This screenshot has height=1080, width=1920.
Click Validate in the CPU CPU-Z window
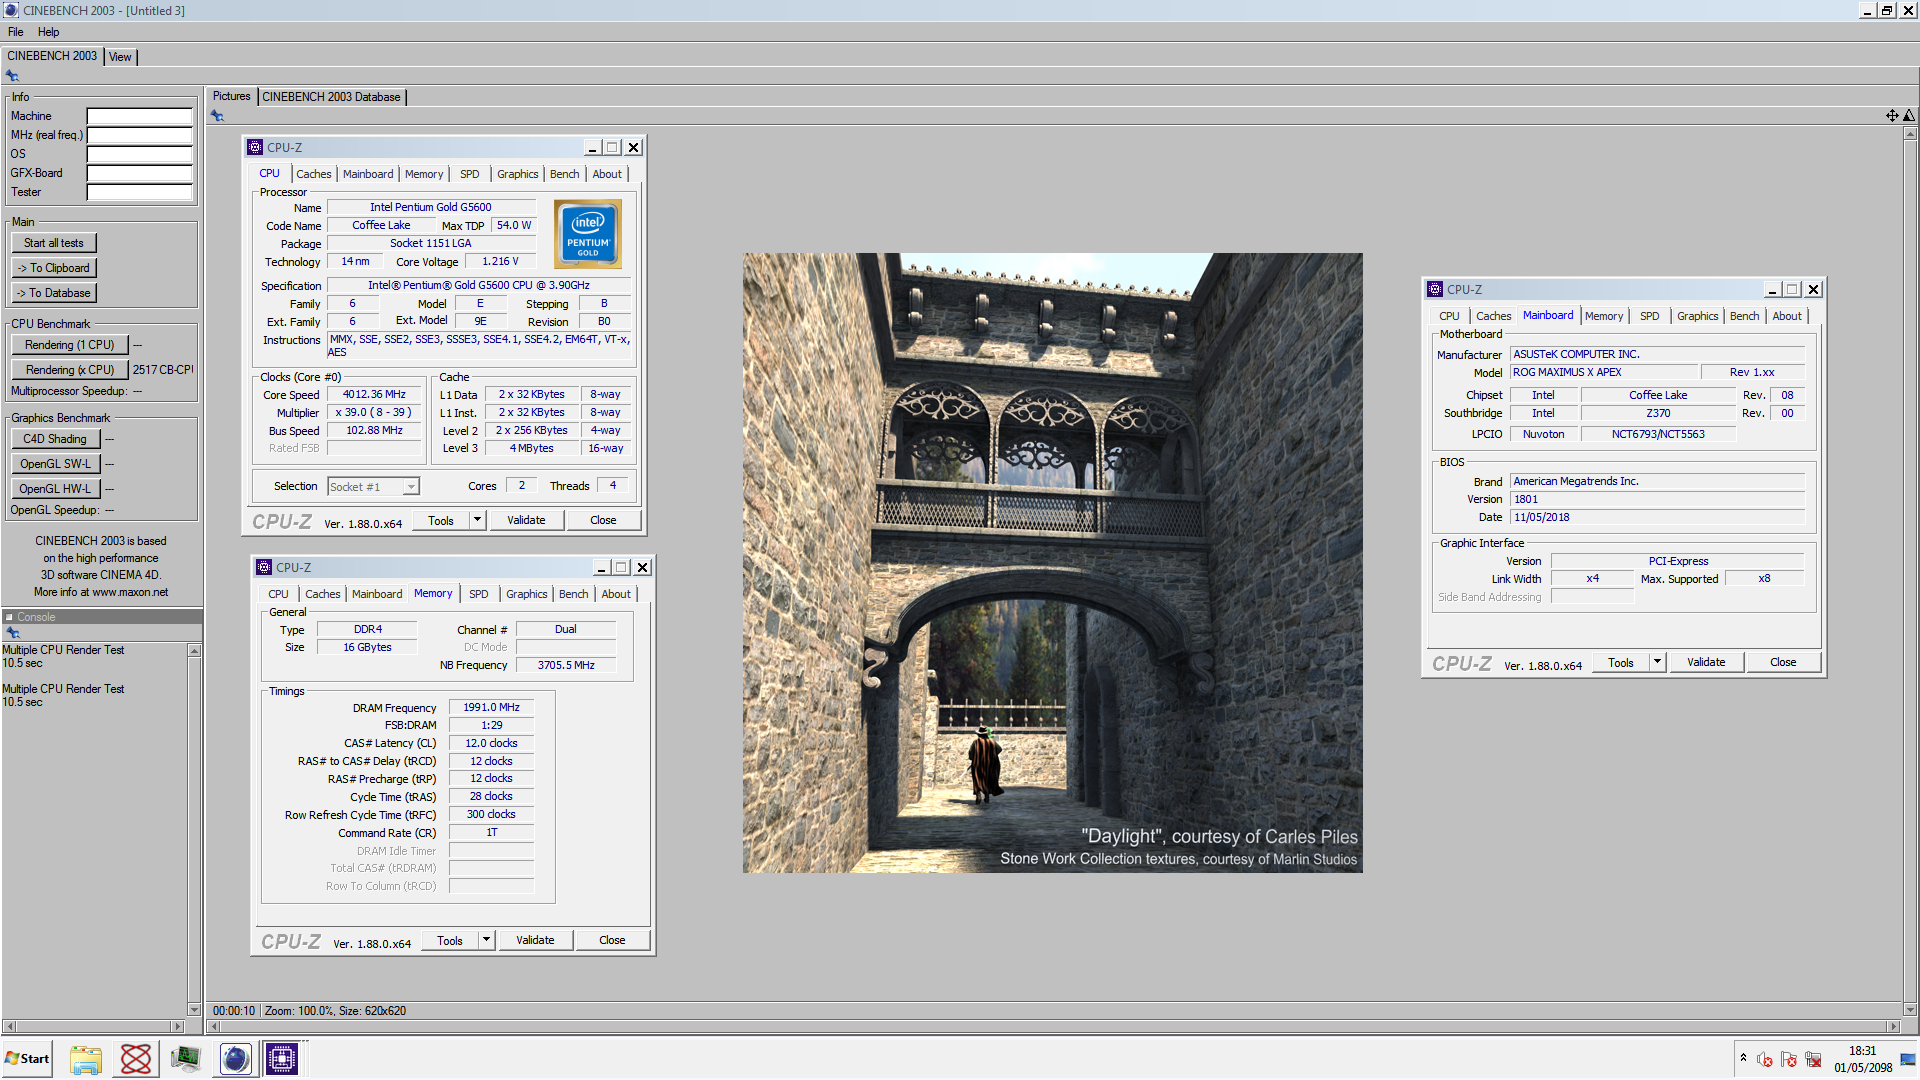coord(526,520)
